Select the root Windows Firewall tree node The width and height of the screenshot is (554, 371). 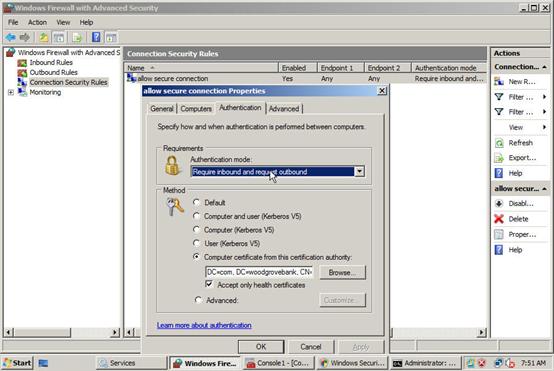click(69, 53)
